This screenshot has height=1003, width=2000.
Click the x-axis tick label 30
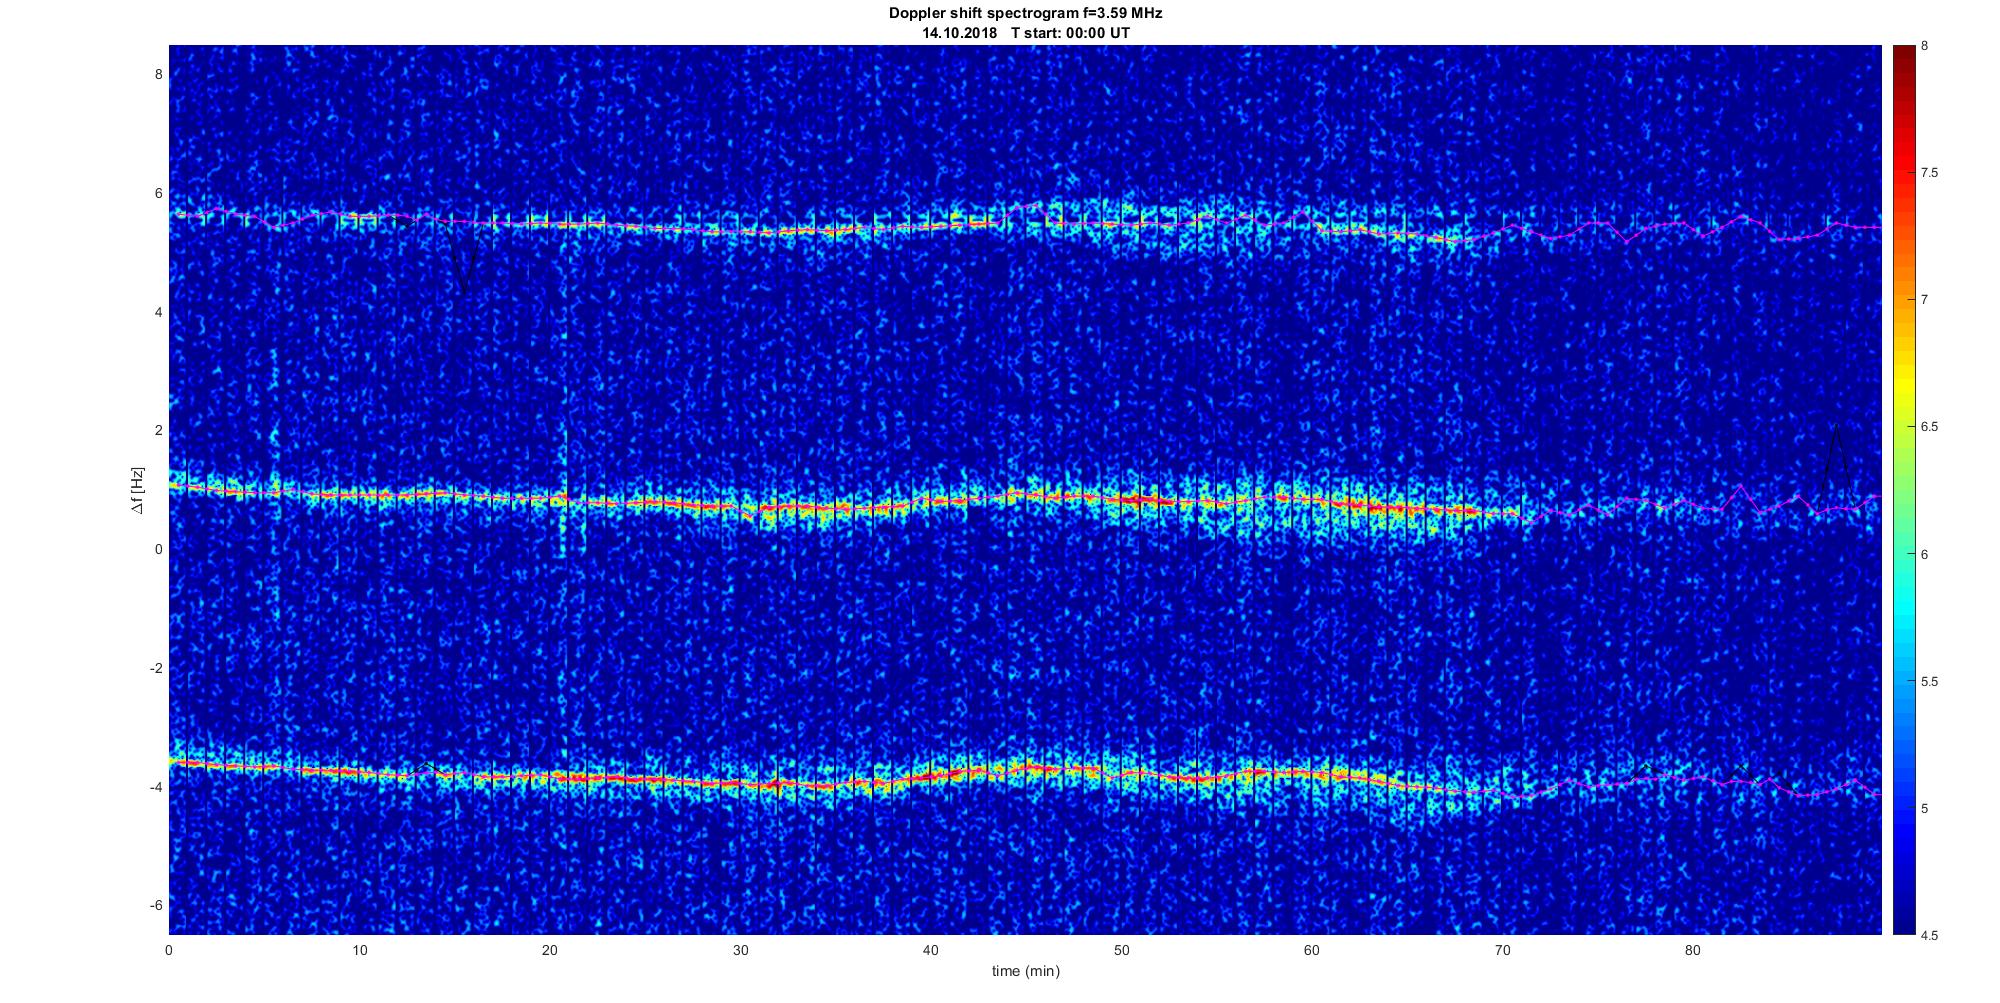(x=740, y=950)
